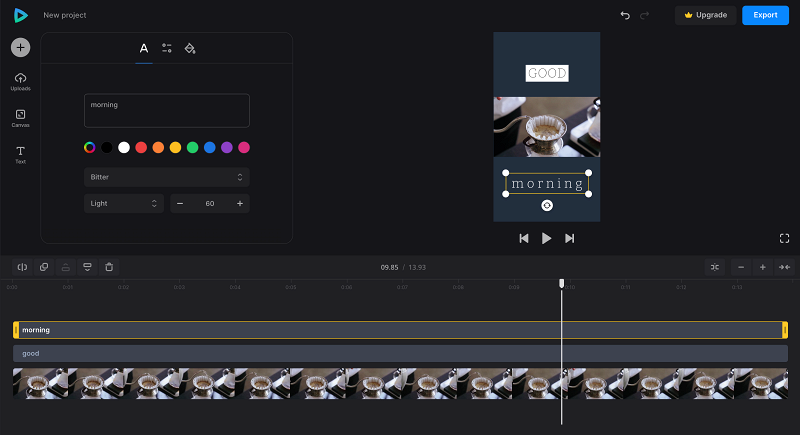Play the video preview
The image size is (800, 435).
point(546,238)
